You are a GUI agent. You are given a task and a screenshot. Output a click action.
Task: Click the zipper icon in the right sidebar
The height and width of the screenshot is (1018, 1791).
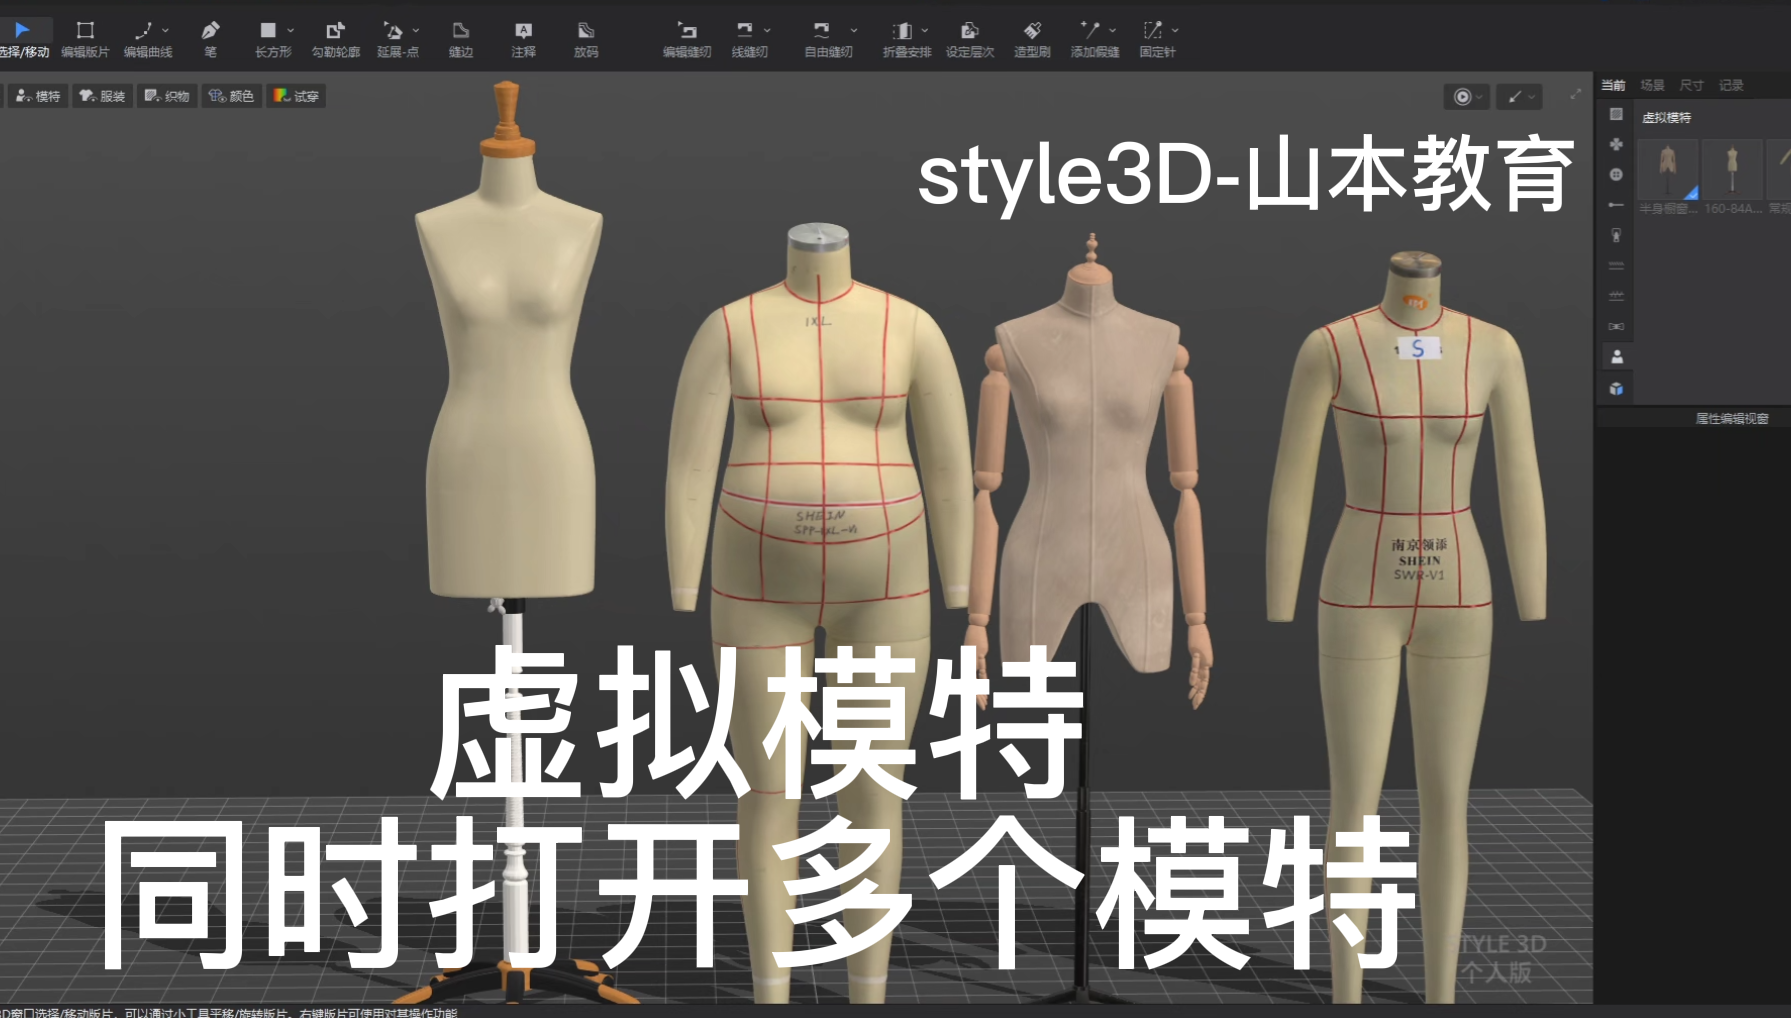(1616, 234)
